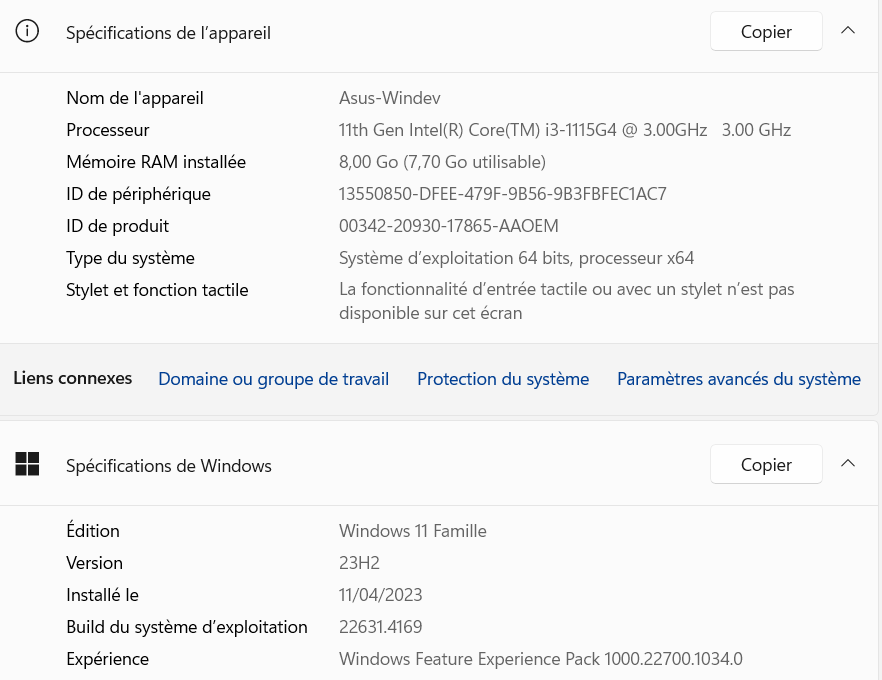Click the Liens connexes label
The image size is (882, 680).
coord(73,378)
